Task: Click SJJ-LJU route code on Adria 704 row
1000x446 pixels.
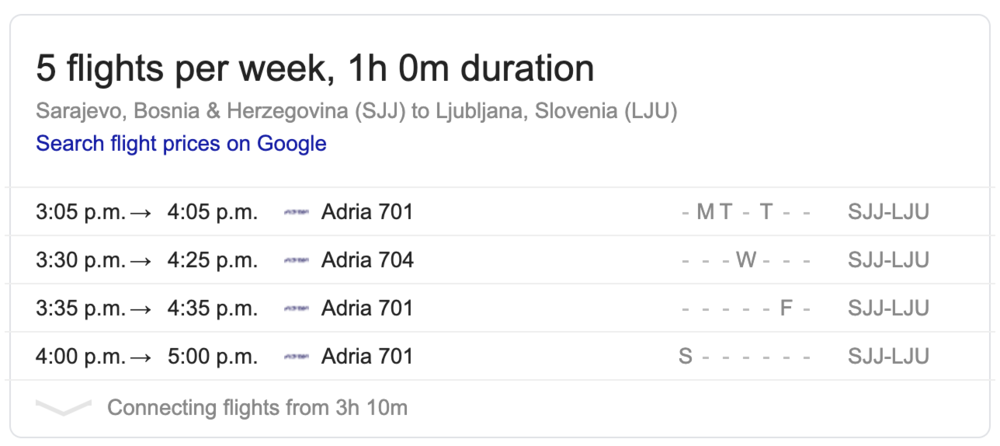Action: click(888, 260)
